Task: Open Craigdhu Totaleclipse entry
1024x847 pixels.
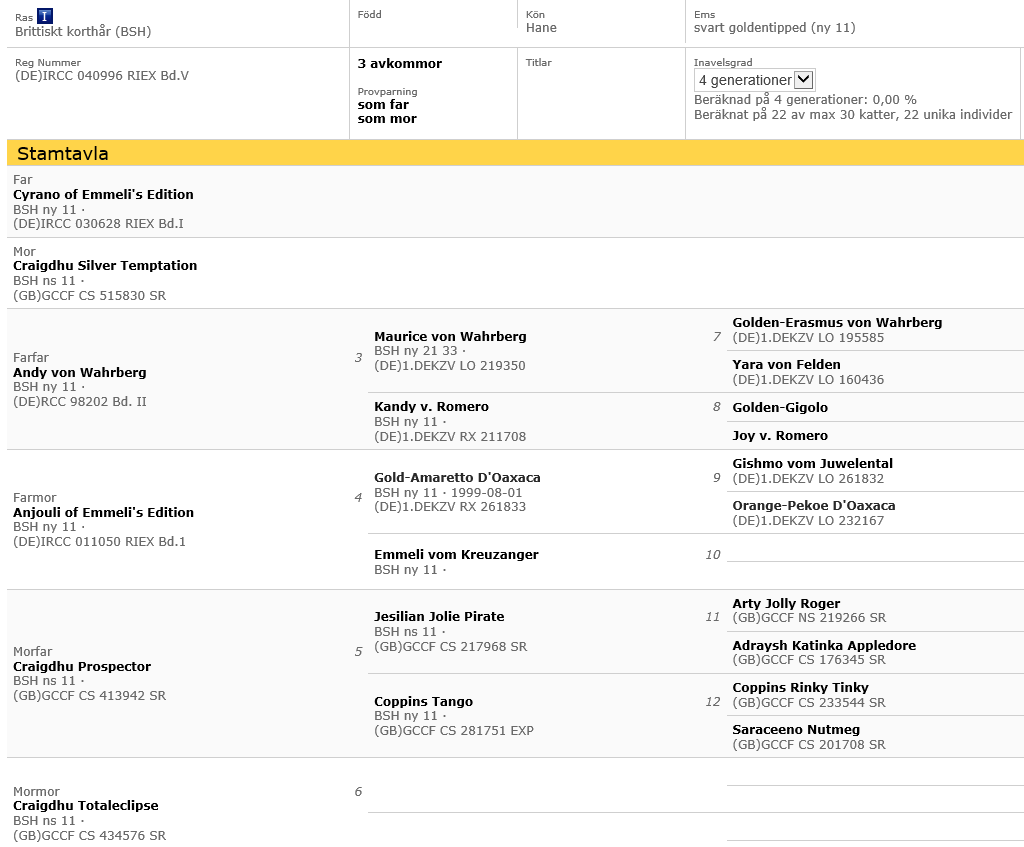Action: coord(86,806)
